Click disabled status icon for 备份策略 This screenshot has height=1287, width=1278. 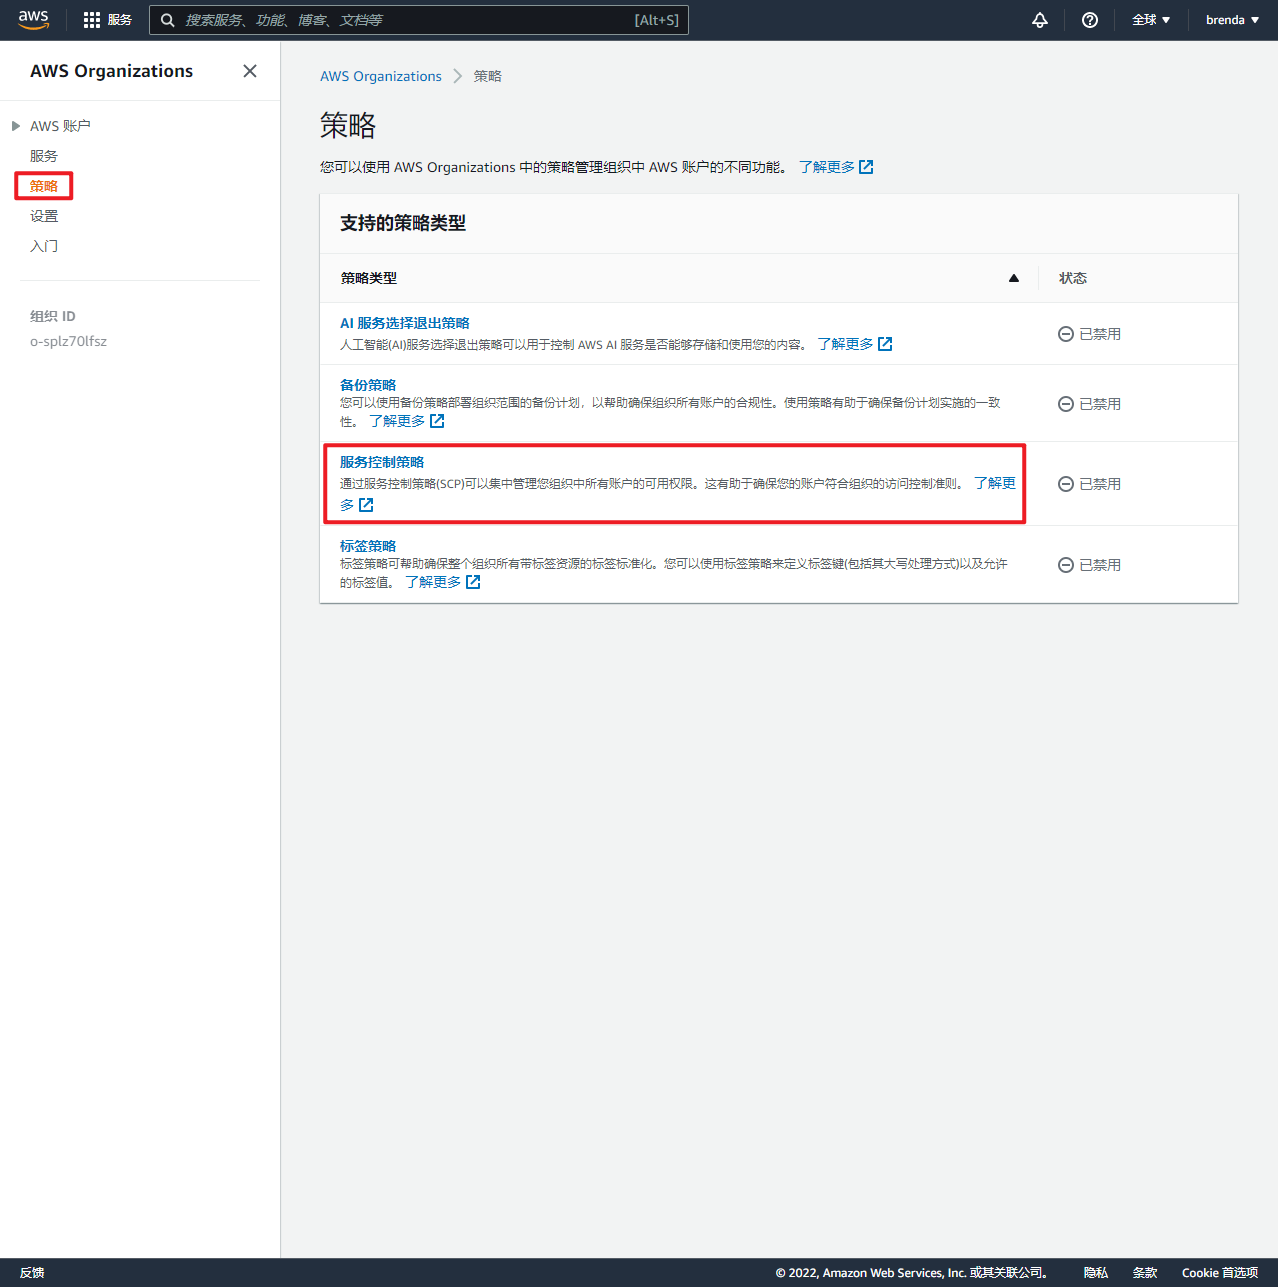tap(1066, 404)
